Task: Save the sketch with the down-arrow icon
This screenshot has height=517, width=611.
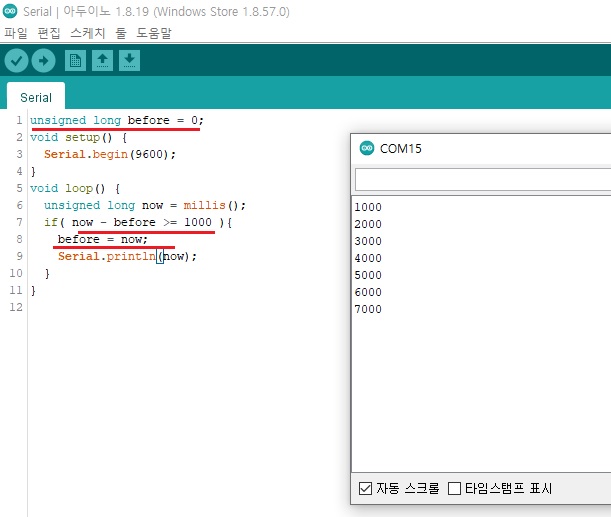Action: (x=129, y=61)
